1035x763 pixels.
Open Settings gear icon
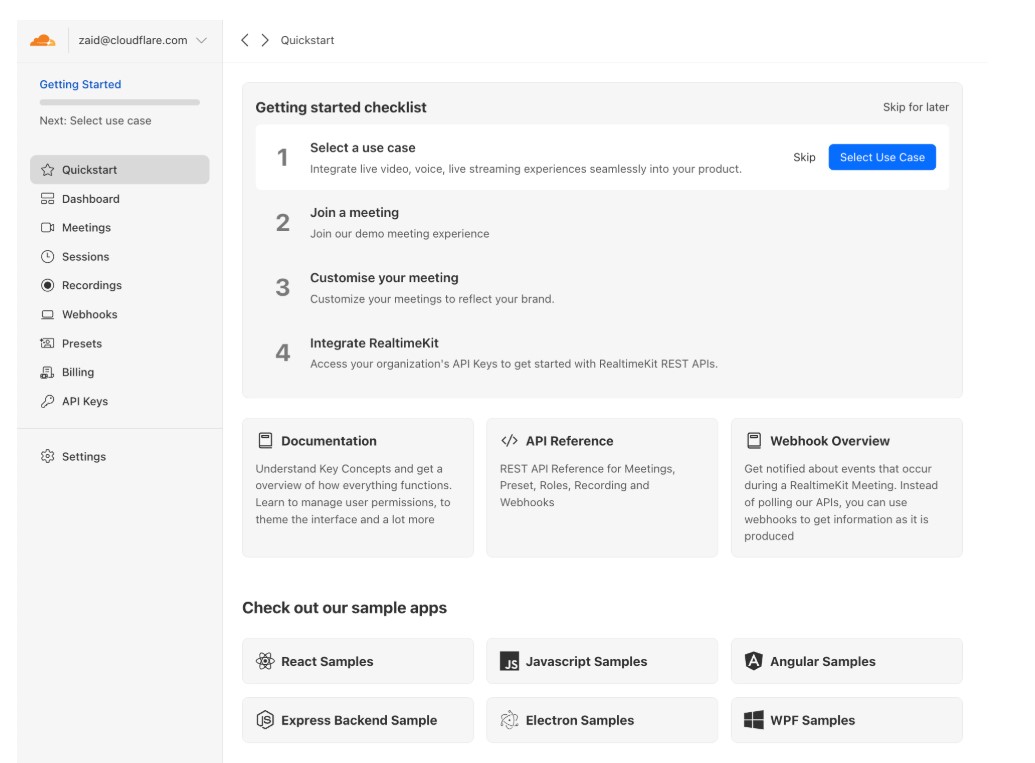[x=47, y=457]
